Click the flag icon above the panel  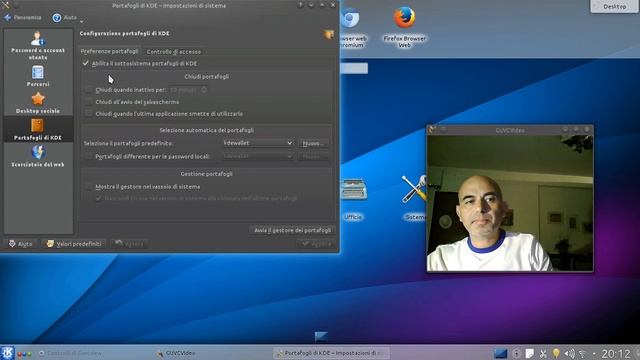pyautogui.click(x=321, y=336)
